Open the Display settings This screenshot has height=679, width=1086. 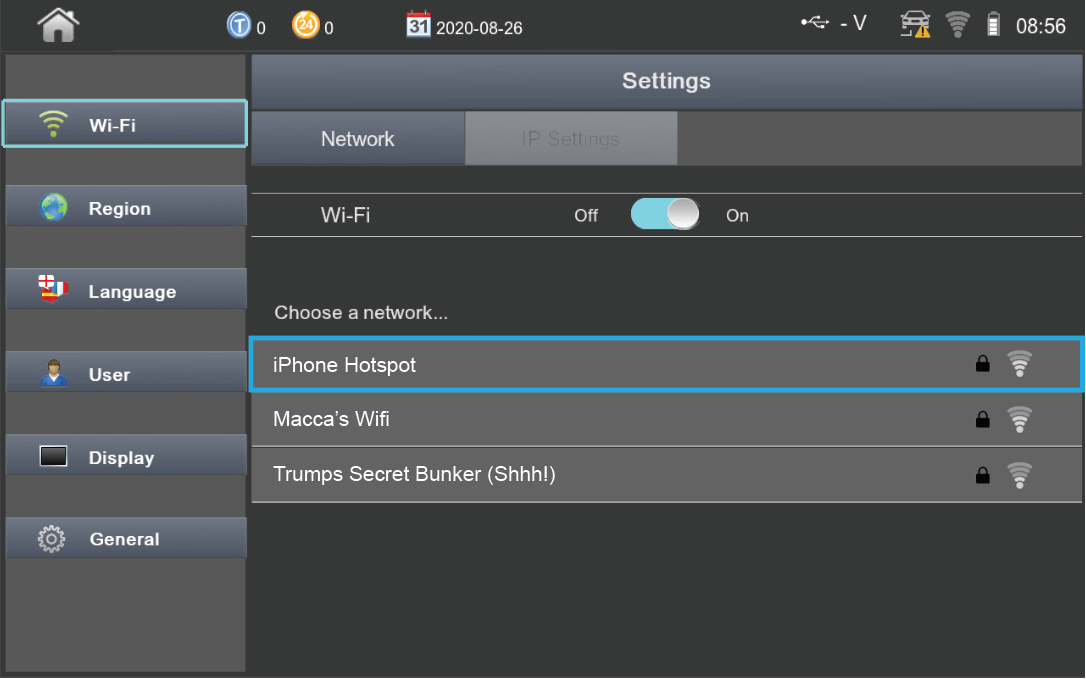click(126, 456)
